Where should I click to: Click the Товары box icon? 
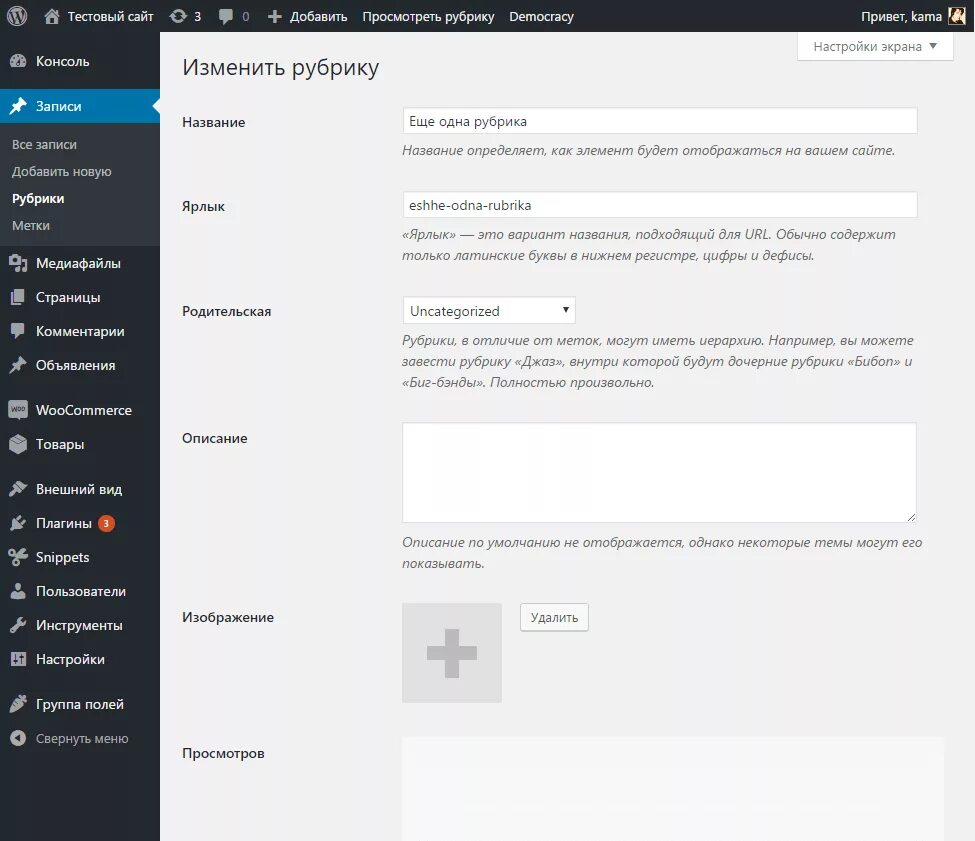pyautogui.click(x=18, y=444)
